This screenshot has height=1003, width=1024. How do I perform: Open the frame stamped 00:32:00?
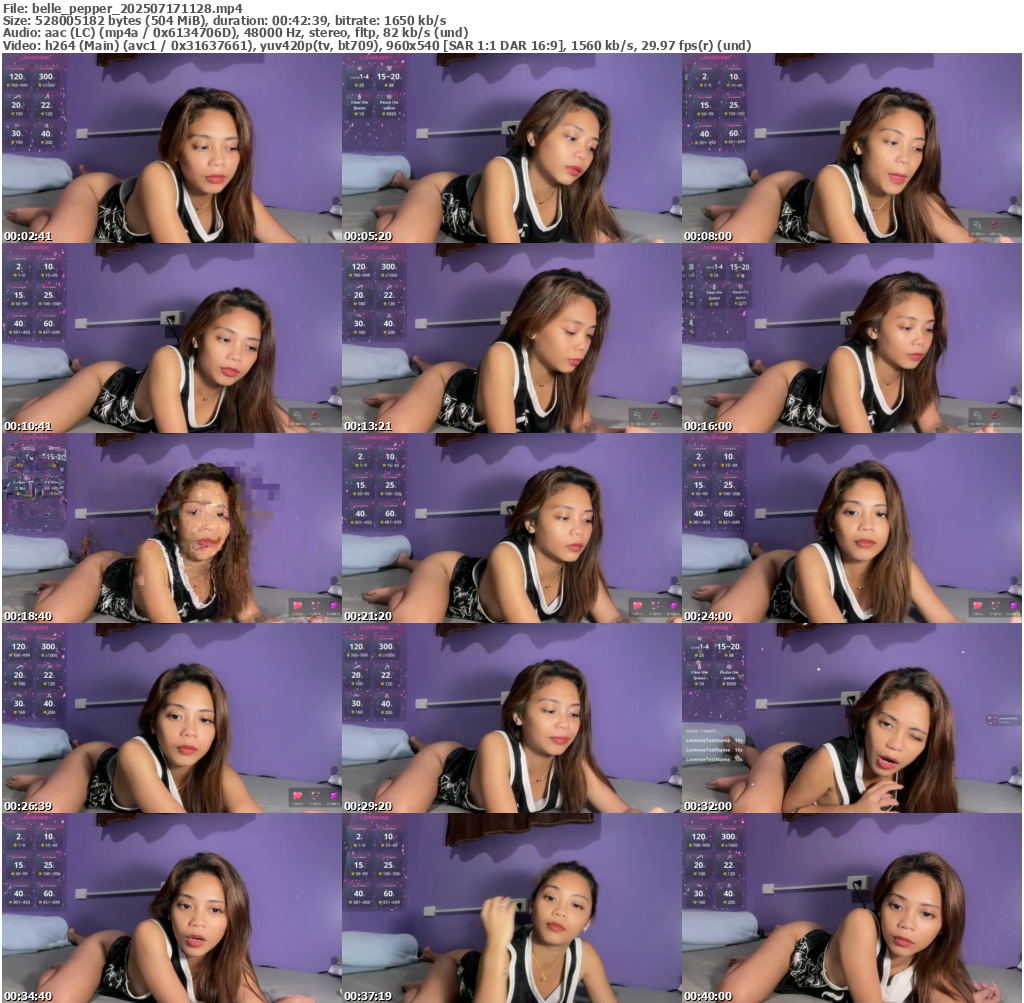(x=852, y=718)
